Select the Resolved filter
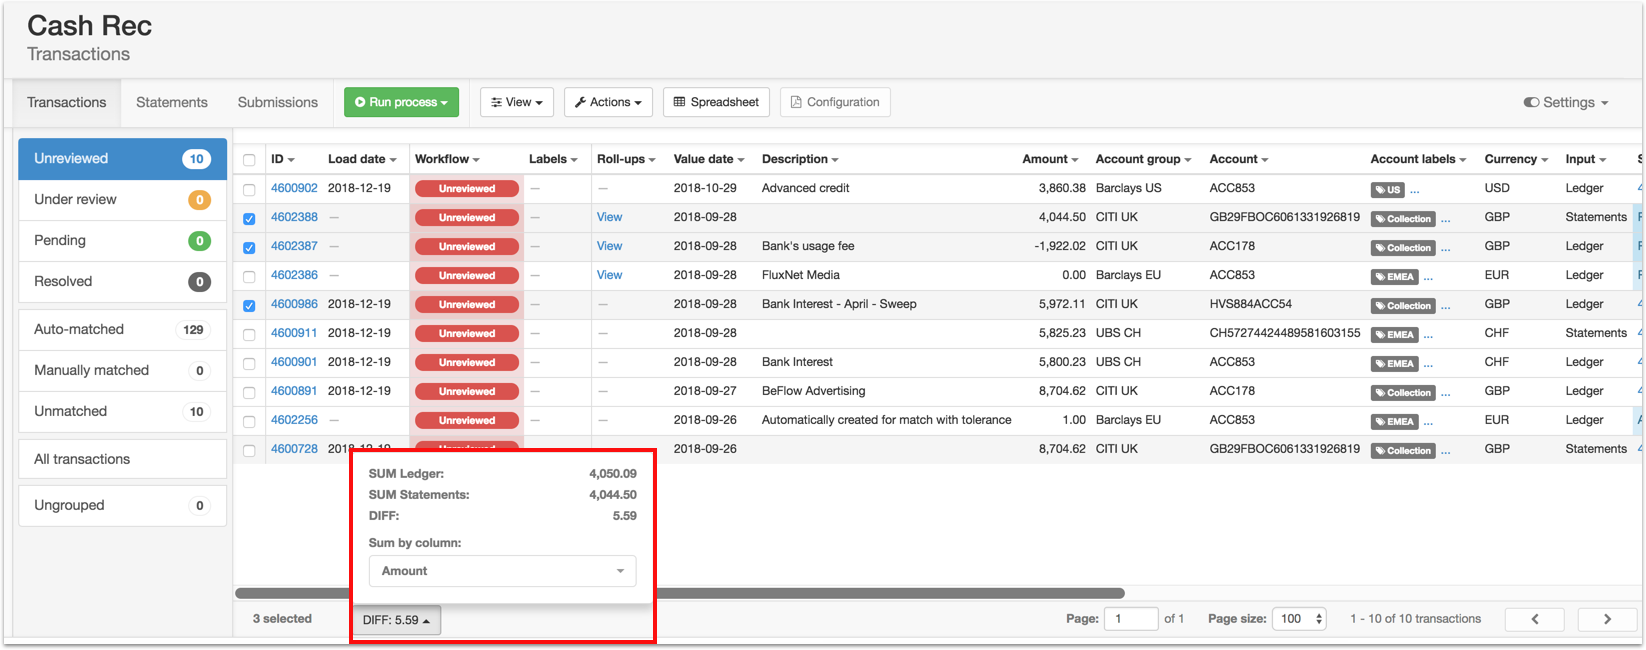Screen dimensions: 1646x650 (x=122, y=281)
